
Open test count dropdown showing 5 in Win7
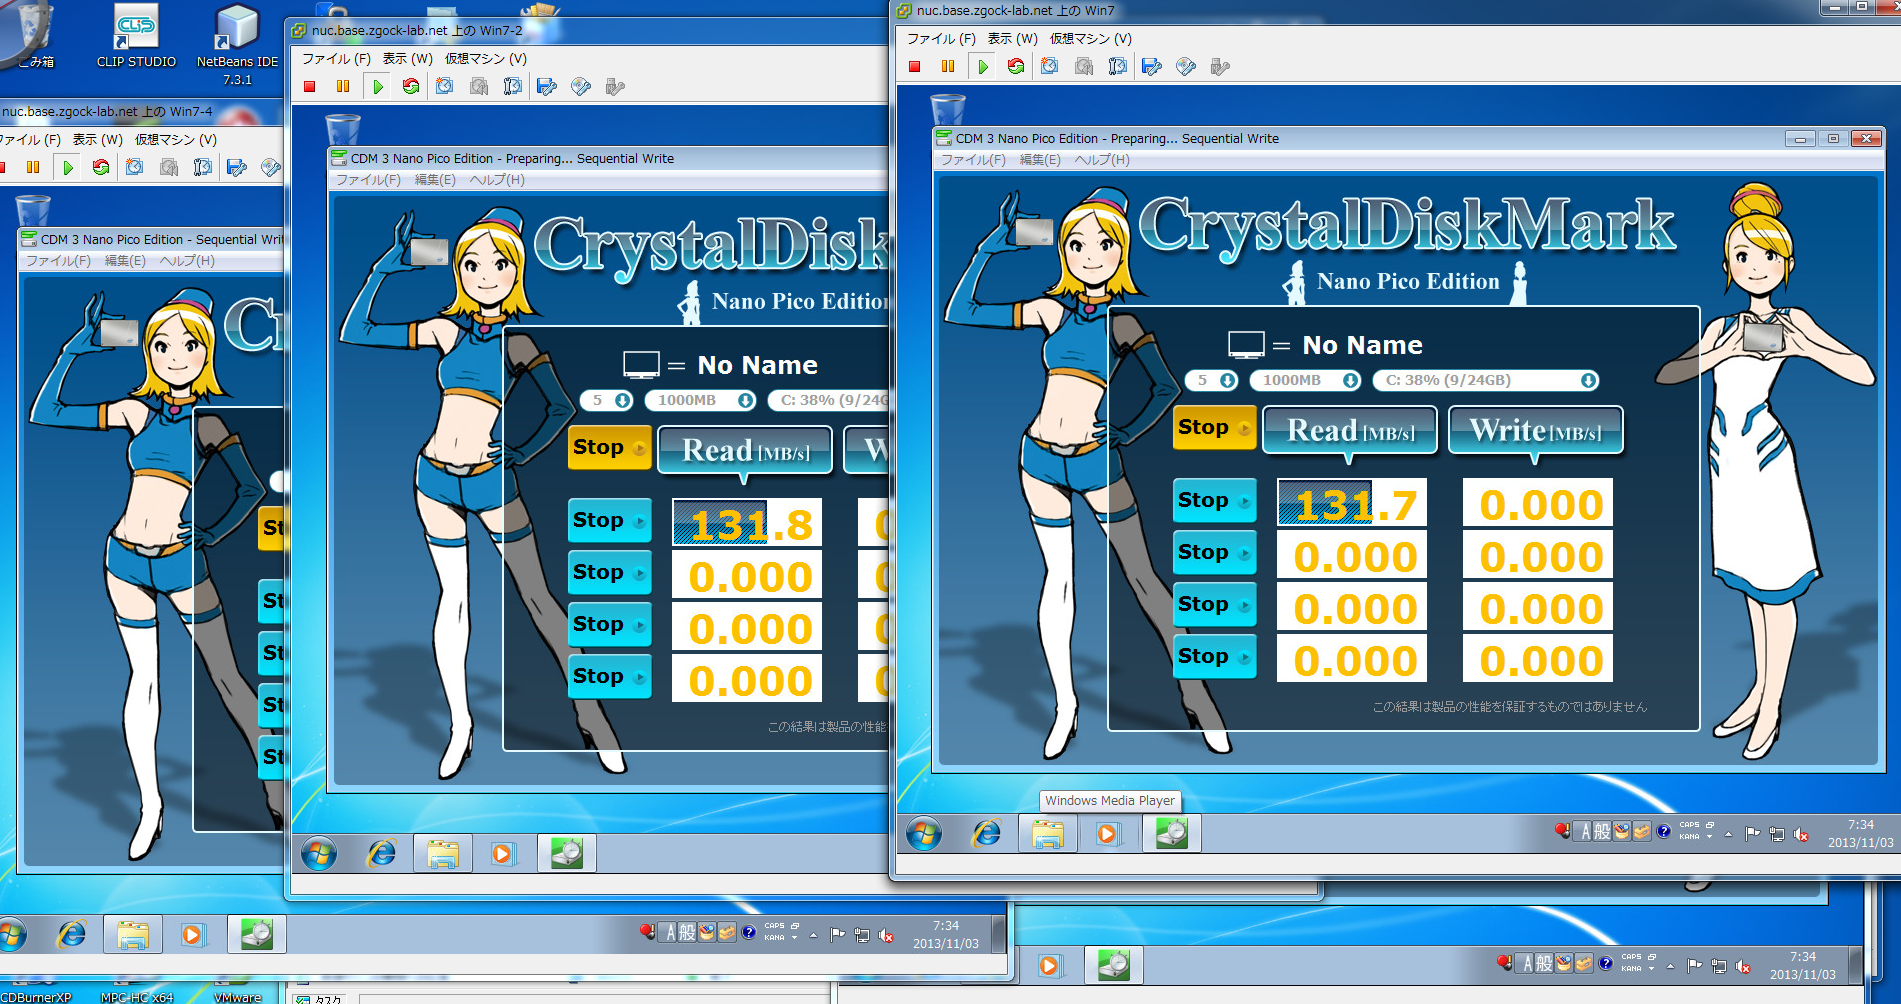coord(1212,380)
